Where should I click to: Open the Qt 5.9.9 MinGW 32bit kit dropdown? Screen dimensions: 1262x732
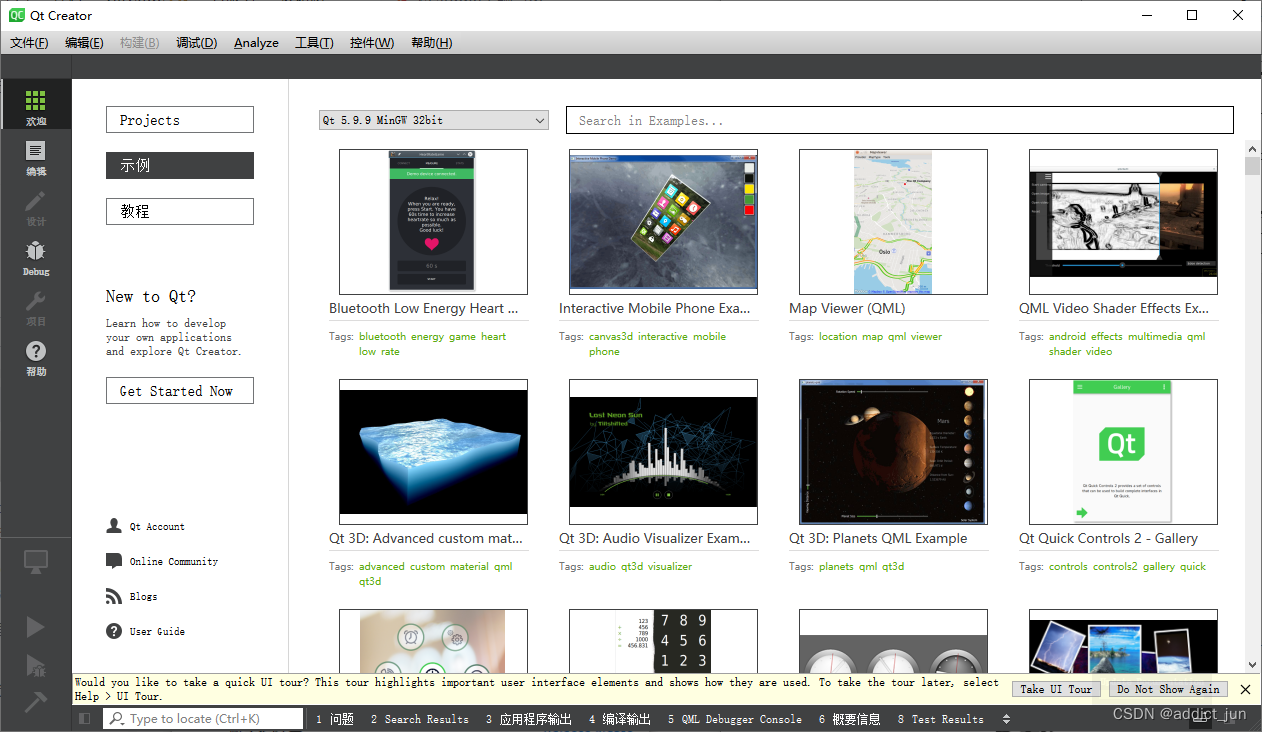click(x=434, y=120)
